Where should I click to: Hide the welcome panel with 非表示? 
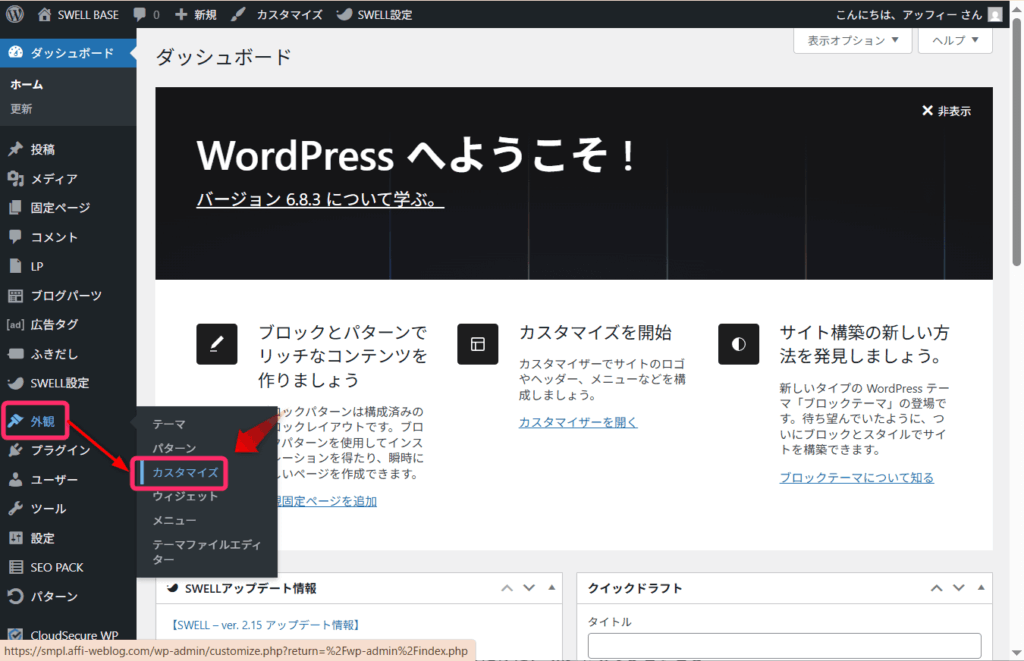pyautogui.click(x=946, y=111)
